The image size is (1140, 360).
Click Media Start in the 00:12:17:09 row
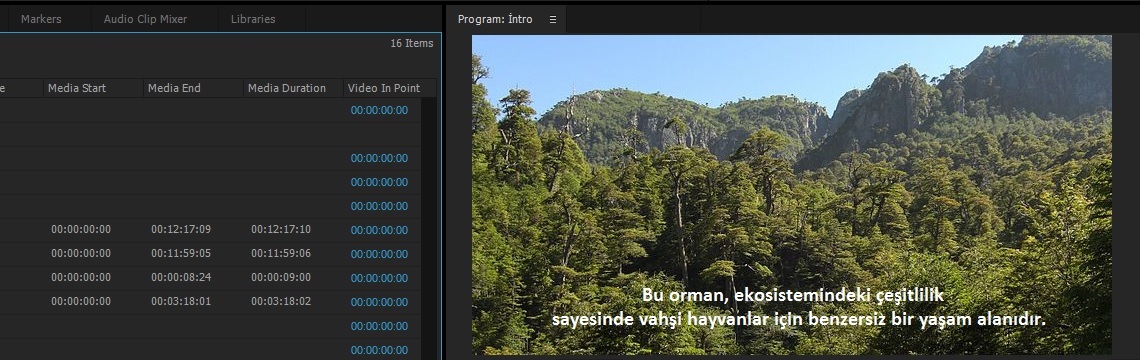pos(81,229)
